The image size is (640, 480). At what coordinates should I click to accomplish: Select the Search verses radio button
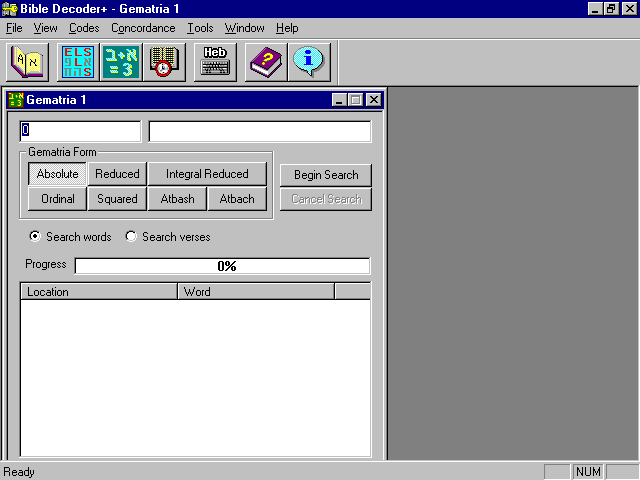131,237
